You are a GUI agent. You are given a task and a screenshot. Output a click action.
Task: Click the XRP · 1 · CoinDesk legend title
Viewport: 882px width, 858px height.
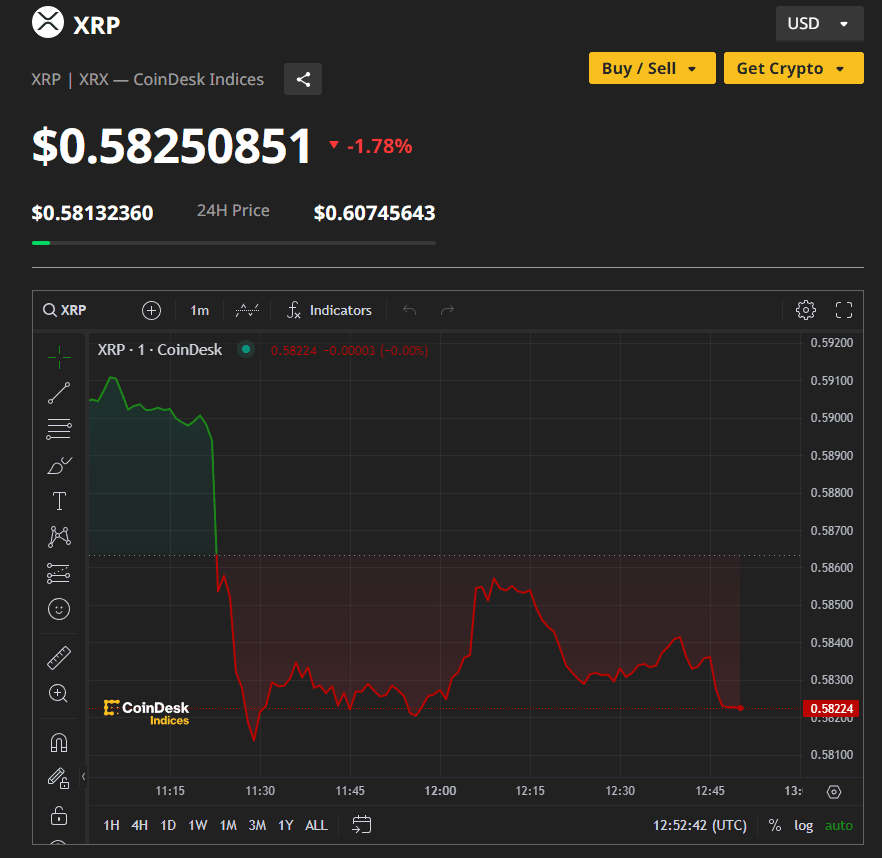pyautogui.click(x=160, y=350)
